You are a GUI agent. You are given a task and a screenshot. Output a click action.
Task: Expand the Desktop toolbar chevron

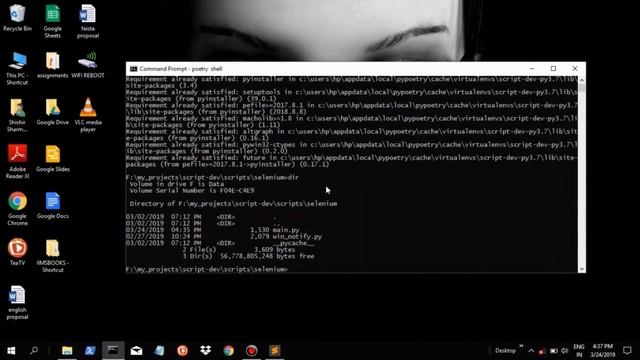click(x=521, y=346)
